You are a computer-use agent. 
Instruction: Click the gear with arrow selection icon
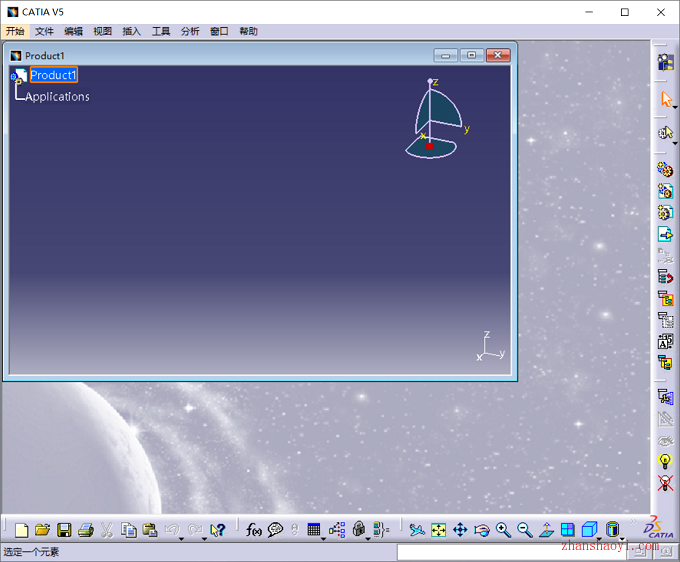pos(665,133)
